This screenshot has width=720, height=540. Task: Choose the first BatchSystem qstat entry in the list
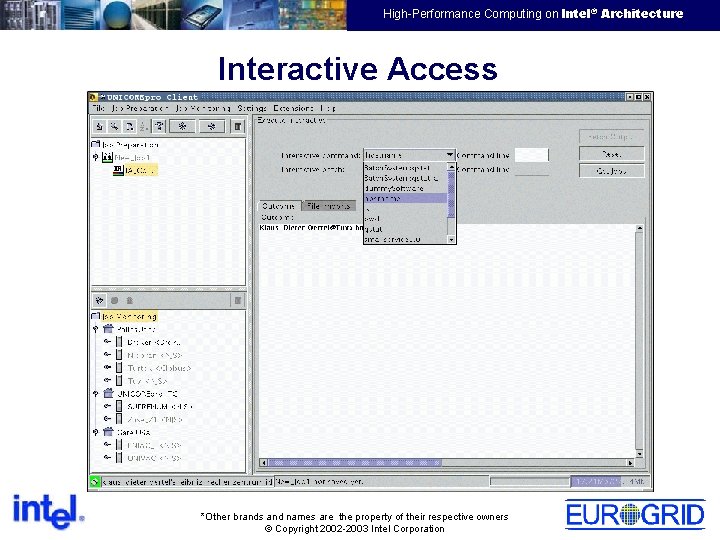click(x=405, y=168)
